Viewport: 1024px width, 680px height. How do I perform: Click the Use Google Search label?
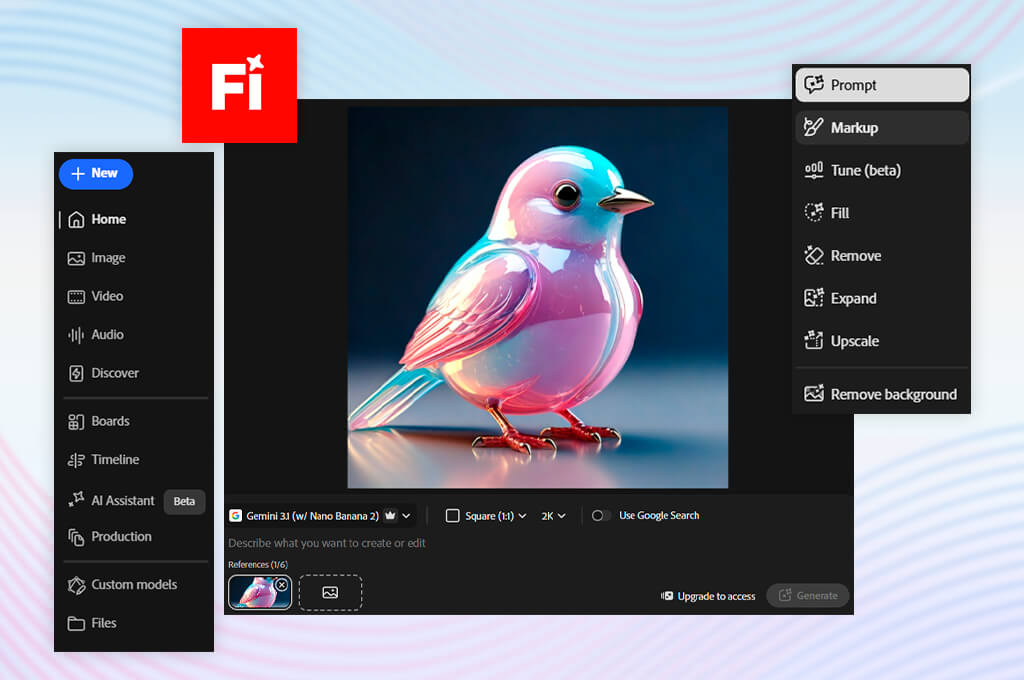point(659,515)
